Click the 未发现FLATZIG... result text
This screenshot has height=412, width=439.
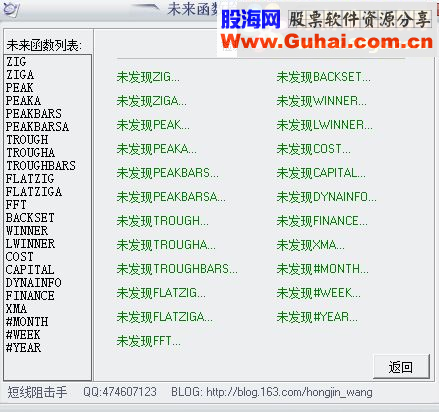[161, 293]
